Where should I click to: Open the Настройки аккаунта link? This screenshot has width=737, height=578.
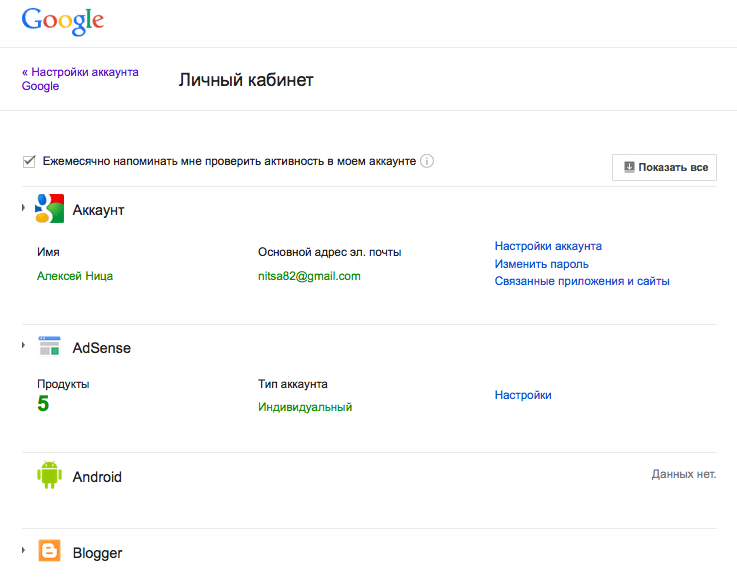pyautogui.click(x=548, y=246)
